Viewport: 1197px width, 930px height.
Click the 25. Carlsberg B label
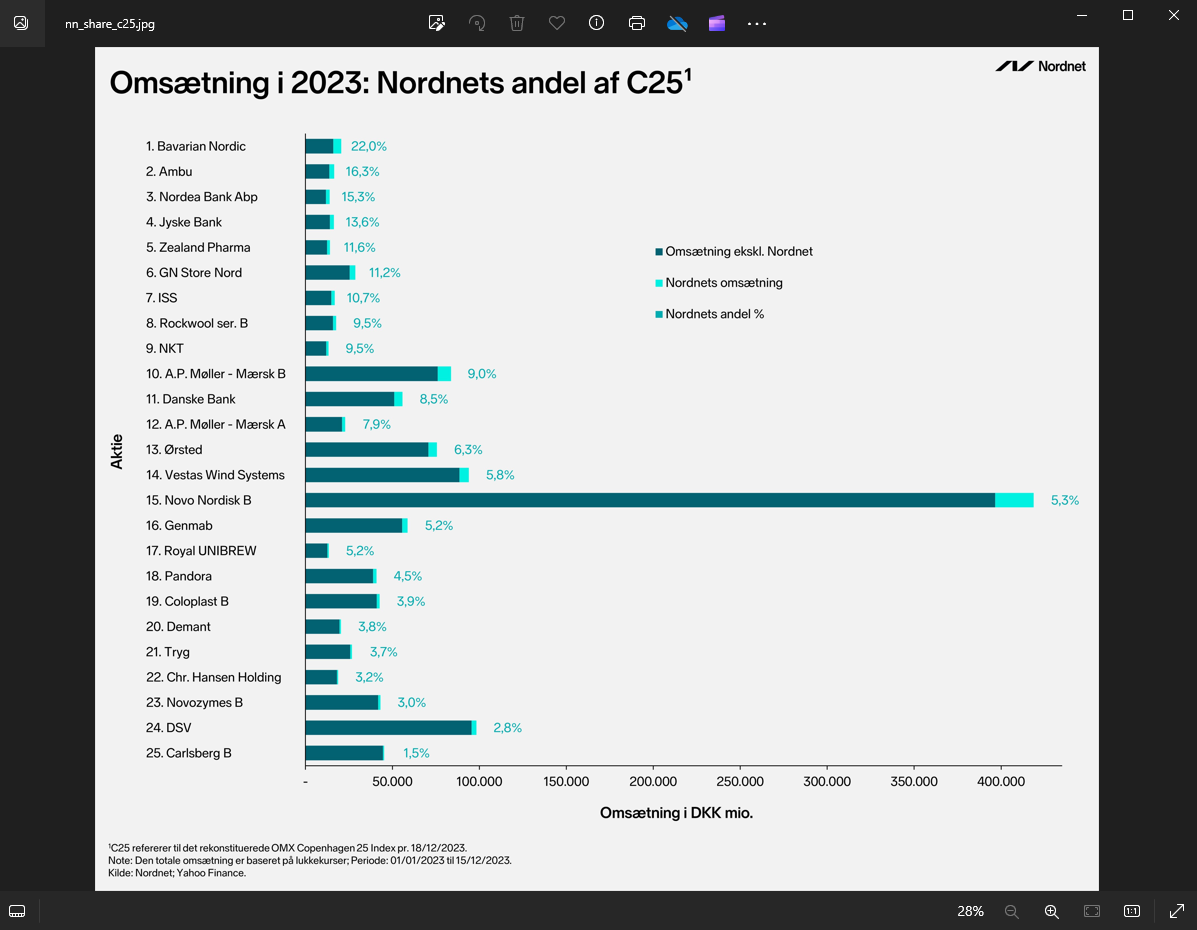pos(188,753)
